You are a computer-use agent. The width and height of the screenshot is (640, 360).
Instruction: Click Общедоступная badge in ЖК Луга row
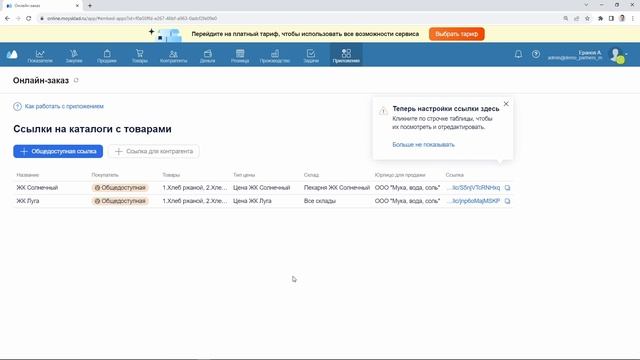coord(120,201)
